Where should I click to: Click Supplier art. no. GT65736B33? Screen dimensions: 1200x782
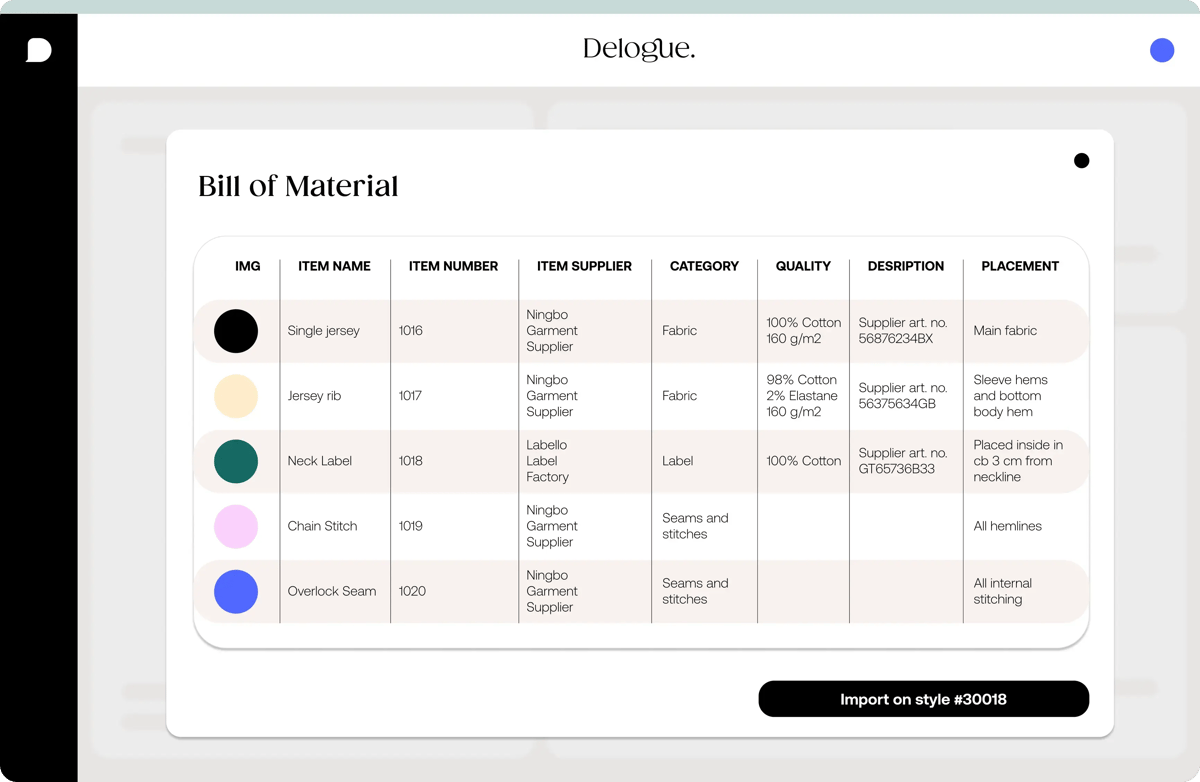pos(903,461)
